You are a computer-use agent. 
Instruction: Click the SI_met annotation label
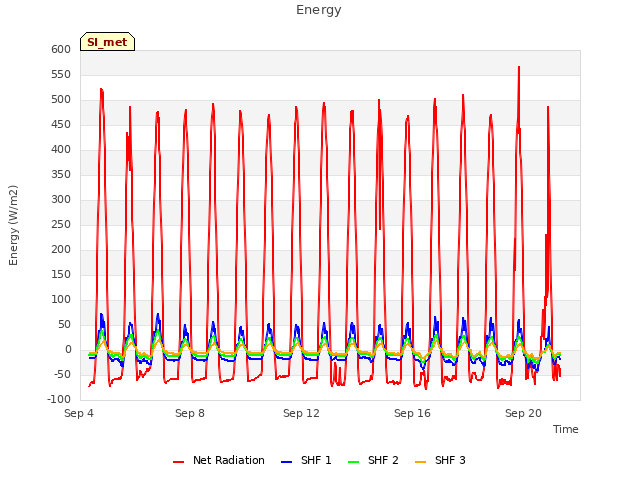click(x=107, y=42)
